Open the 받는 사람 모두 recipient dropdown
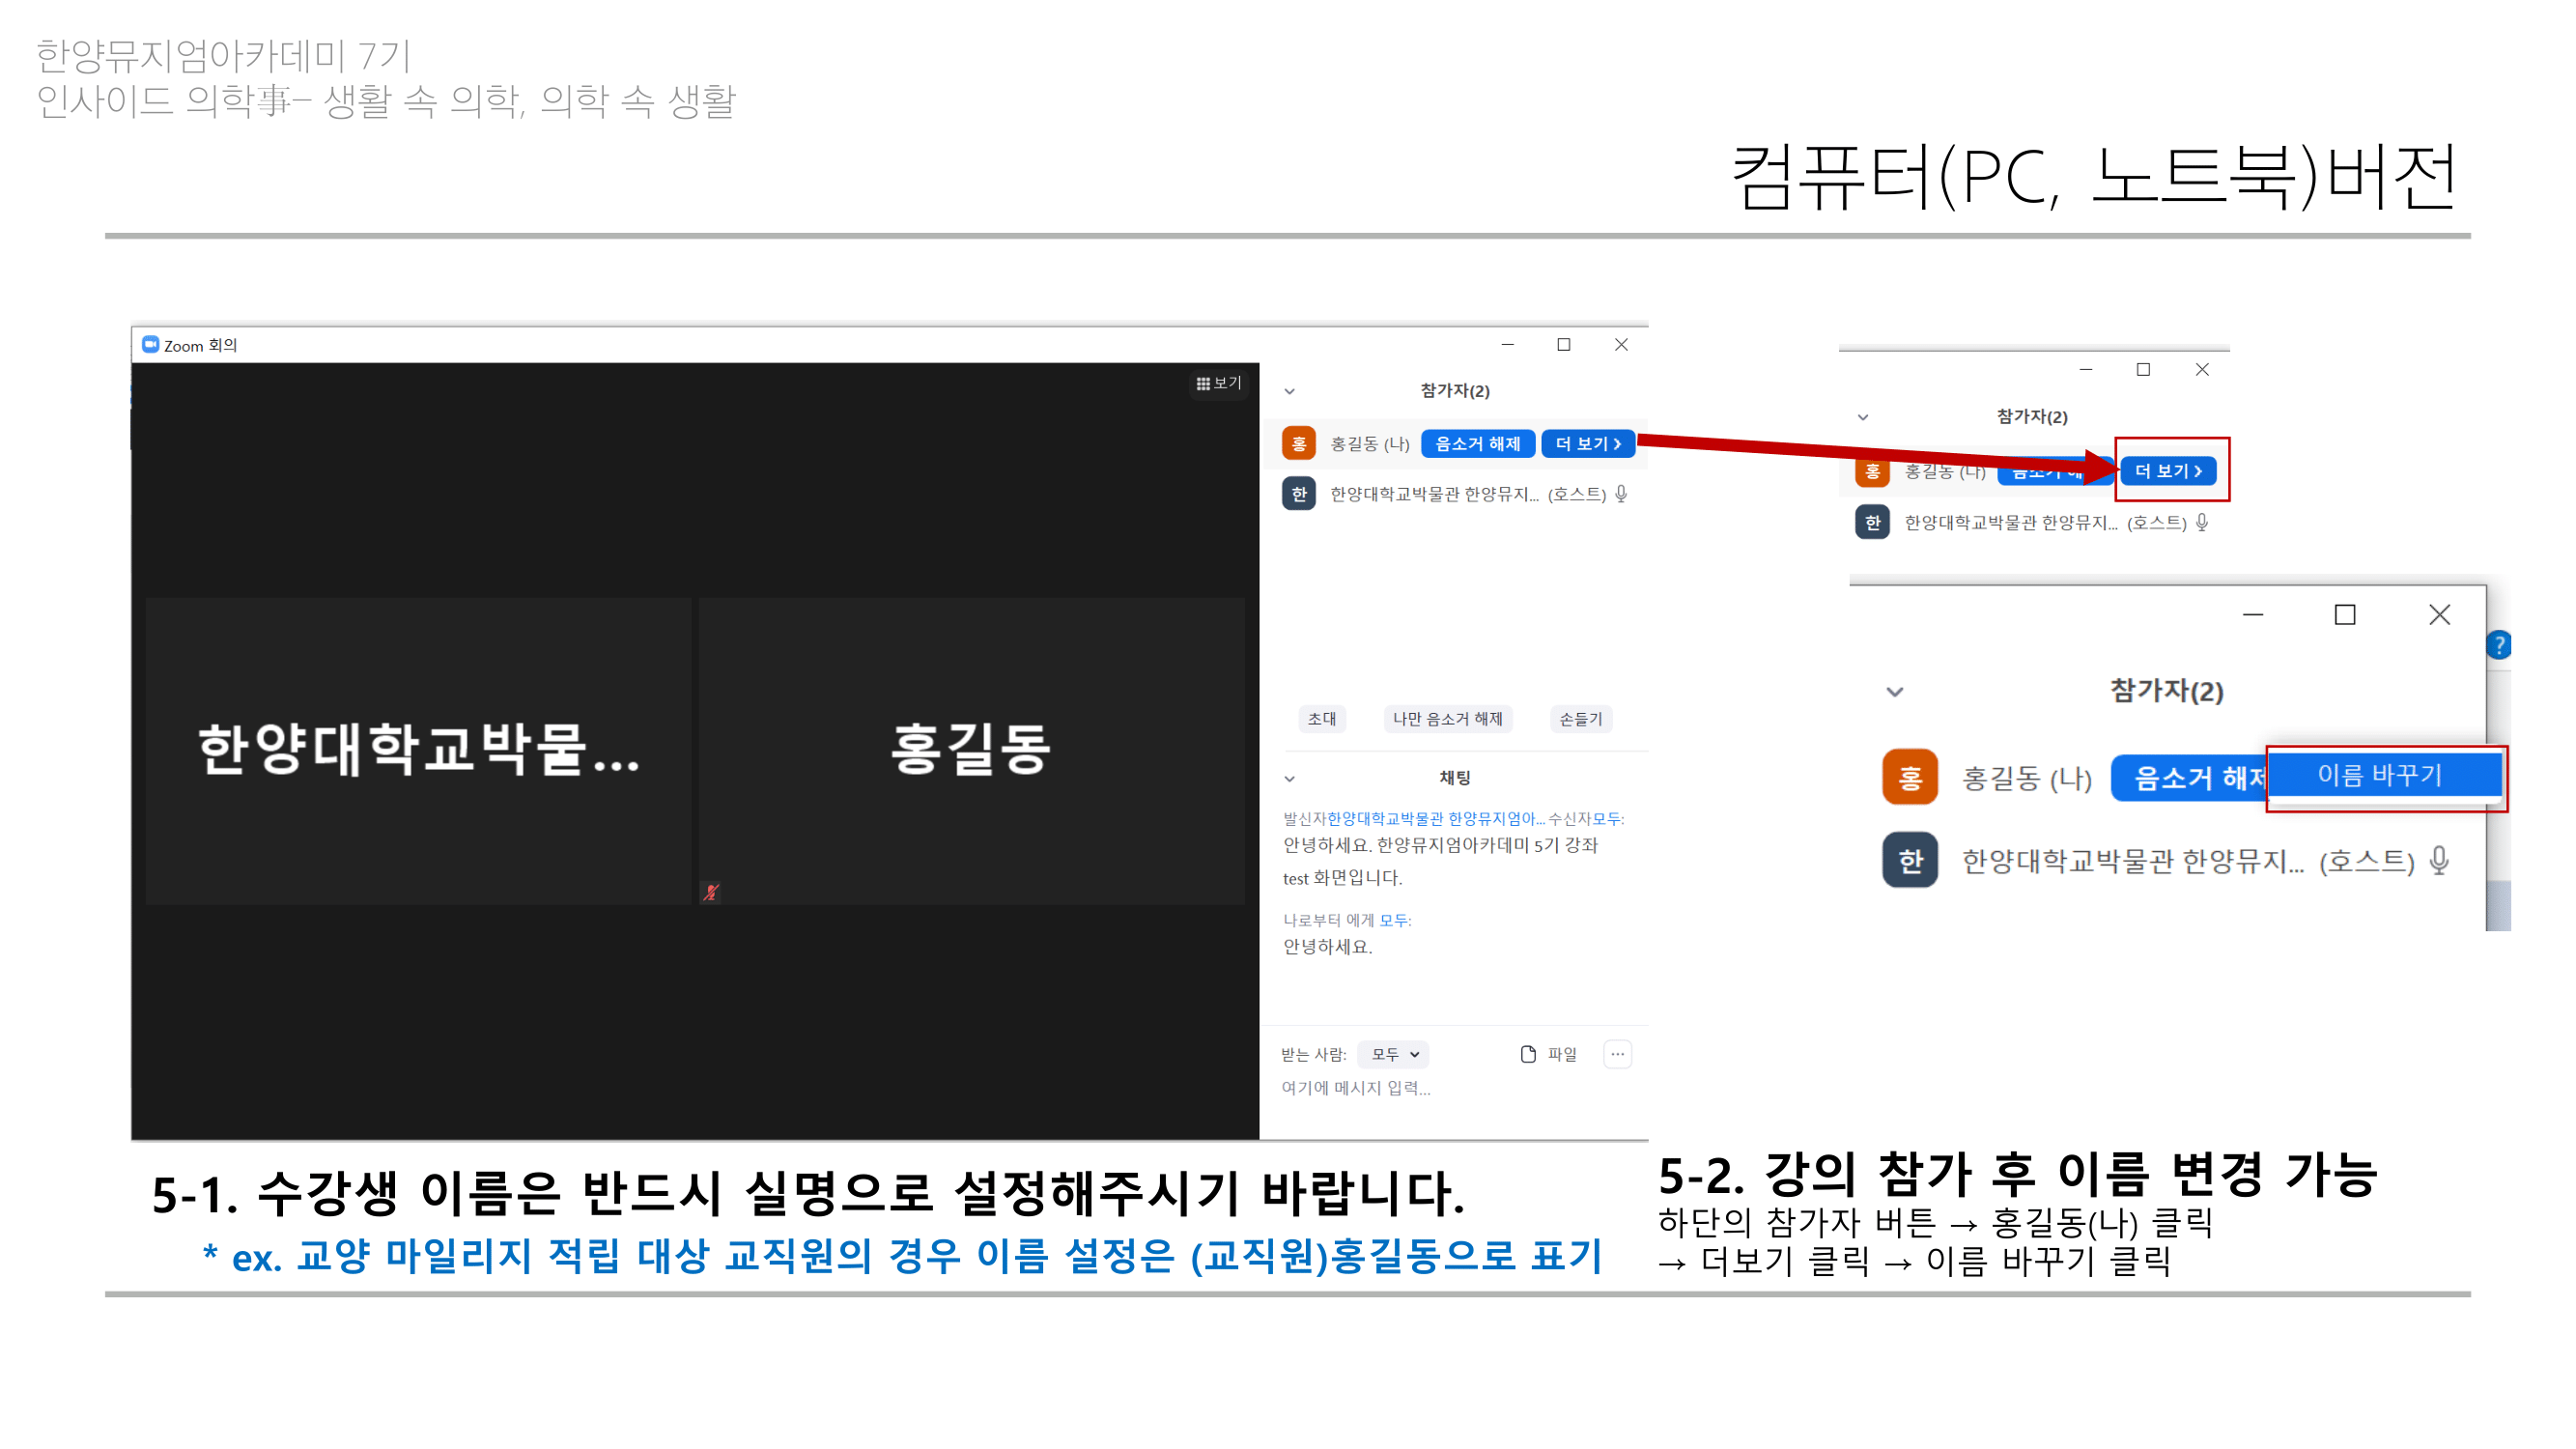 pos(1394,1054)
